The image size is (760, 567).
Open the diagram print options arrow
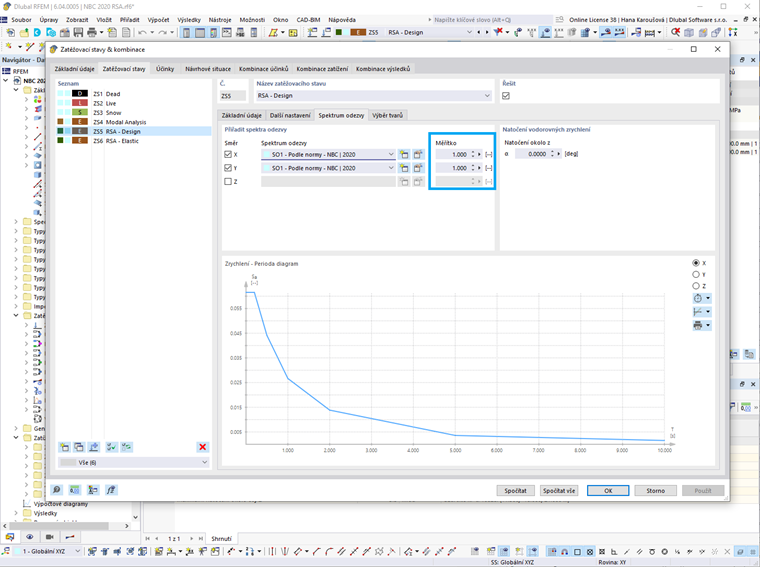(708, 326)
